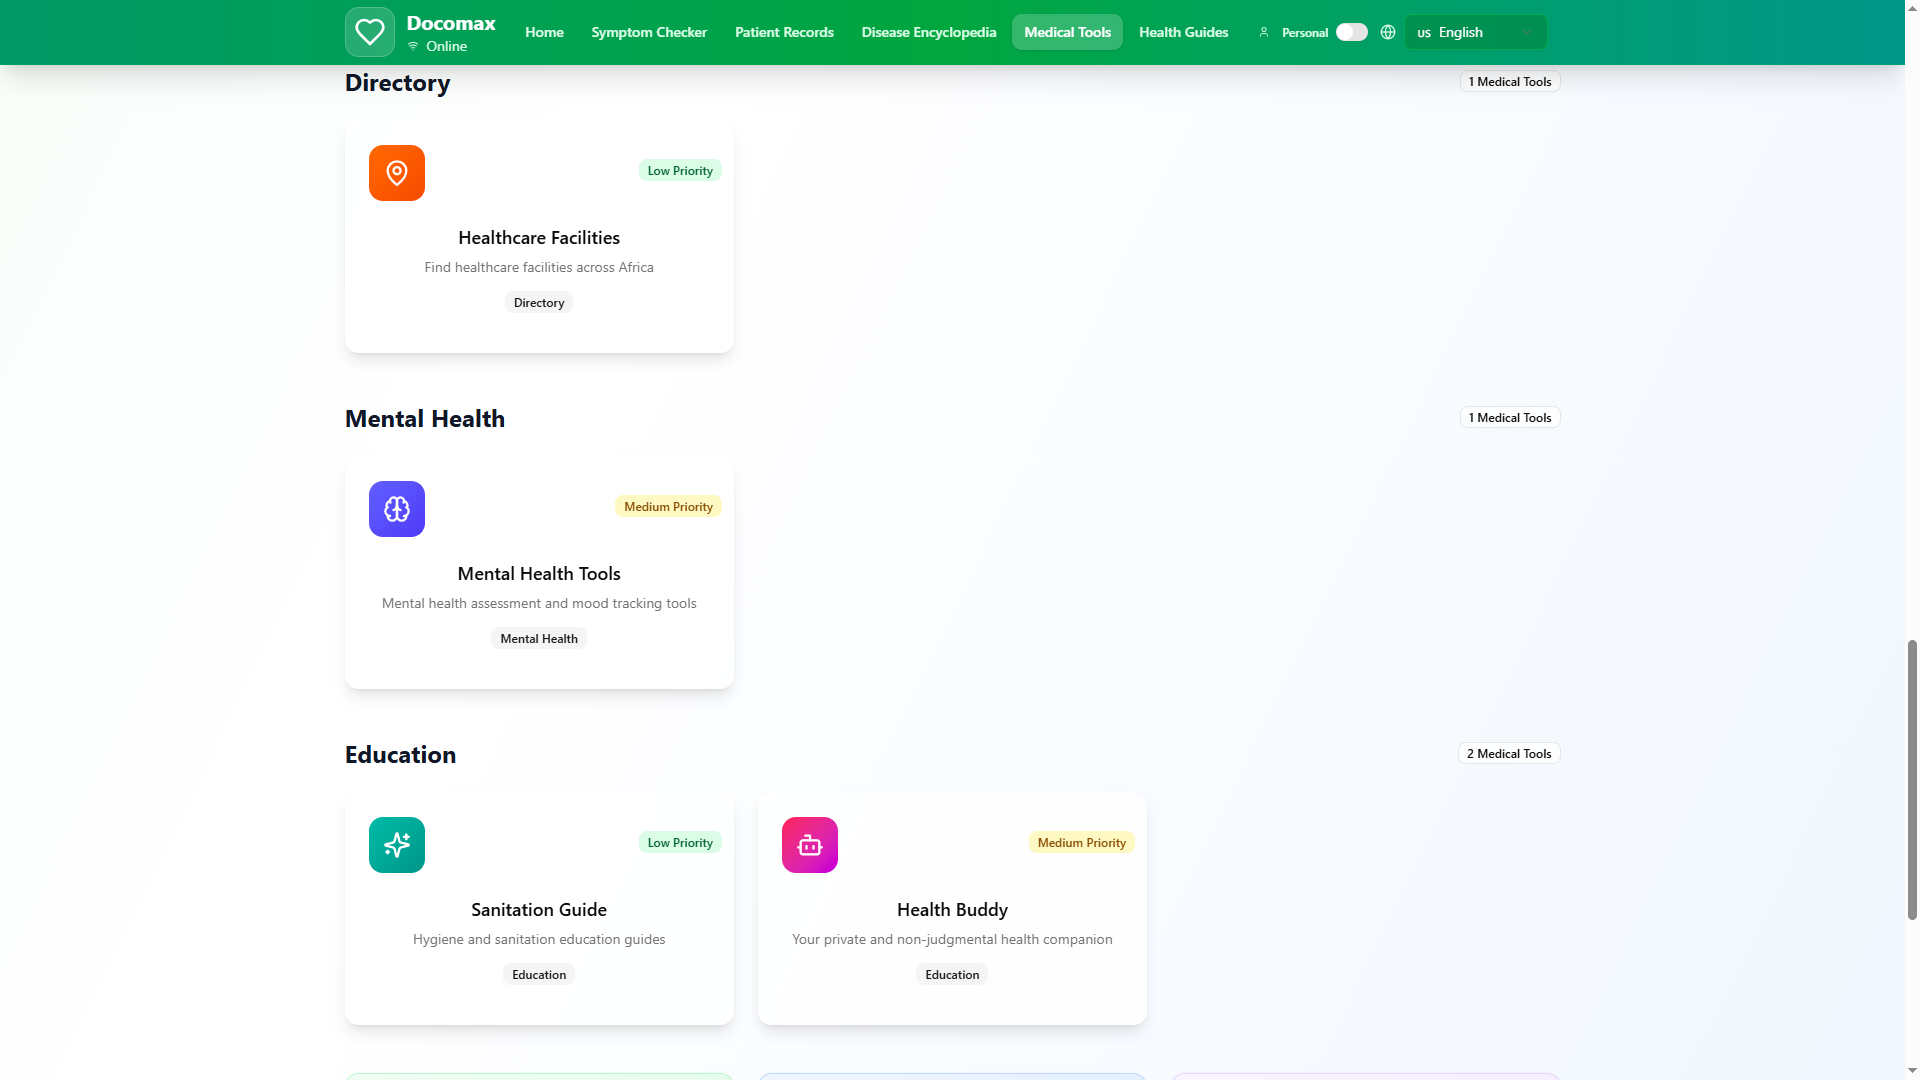This screenshot has width=1920, height=1080.
Task: Click the Medium Priority badge on Health Buddy
Action: coord(1081,843)
